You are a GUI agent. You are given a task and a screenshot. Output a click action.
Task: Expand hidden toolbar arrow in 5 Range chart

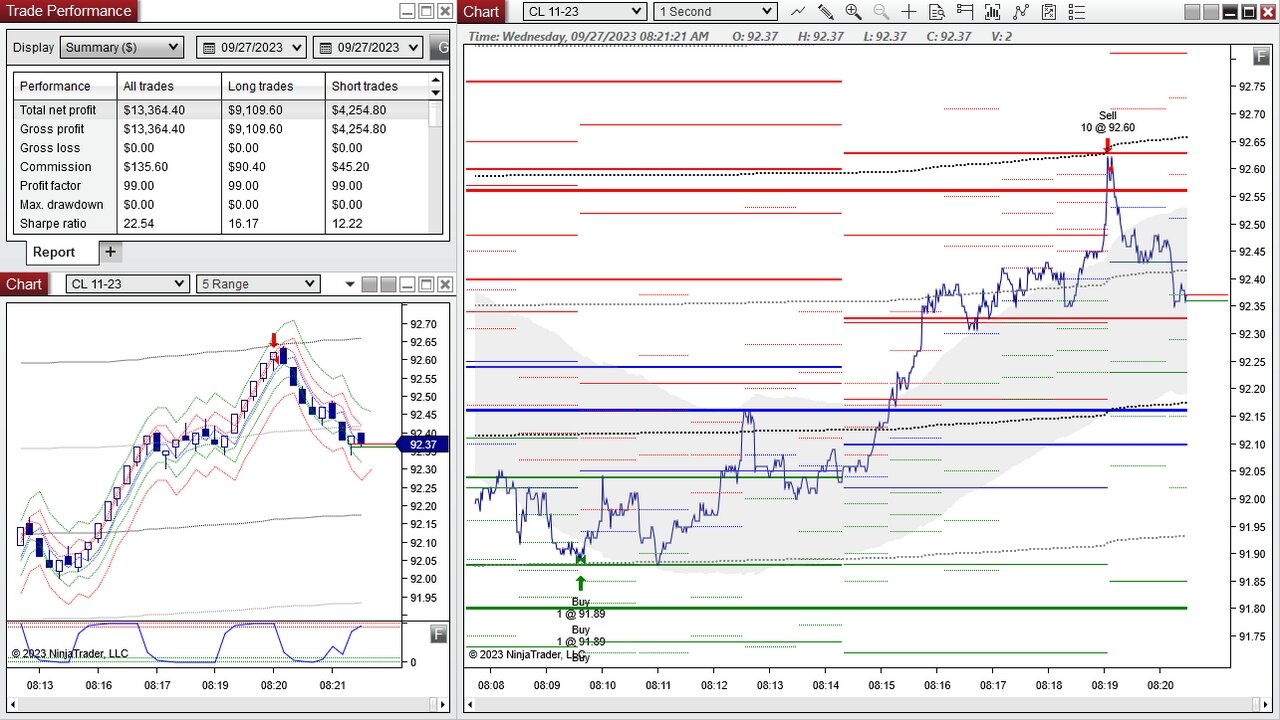349,285
